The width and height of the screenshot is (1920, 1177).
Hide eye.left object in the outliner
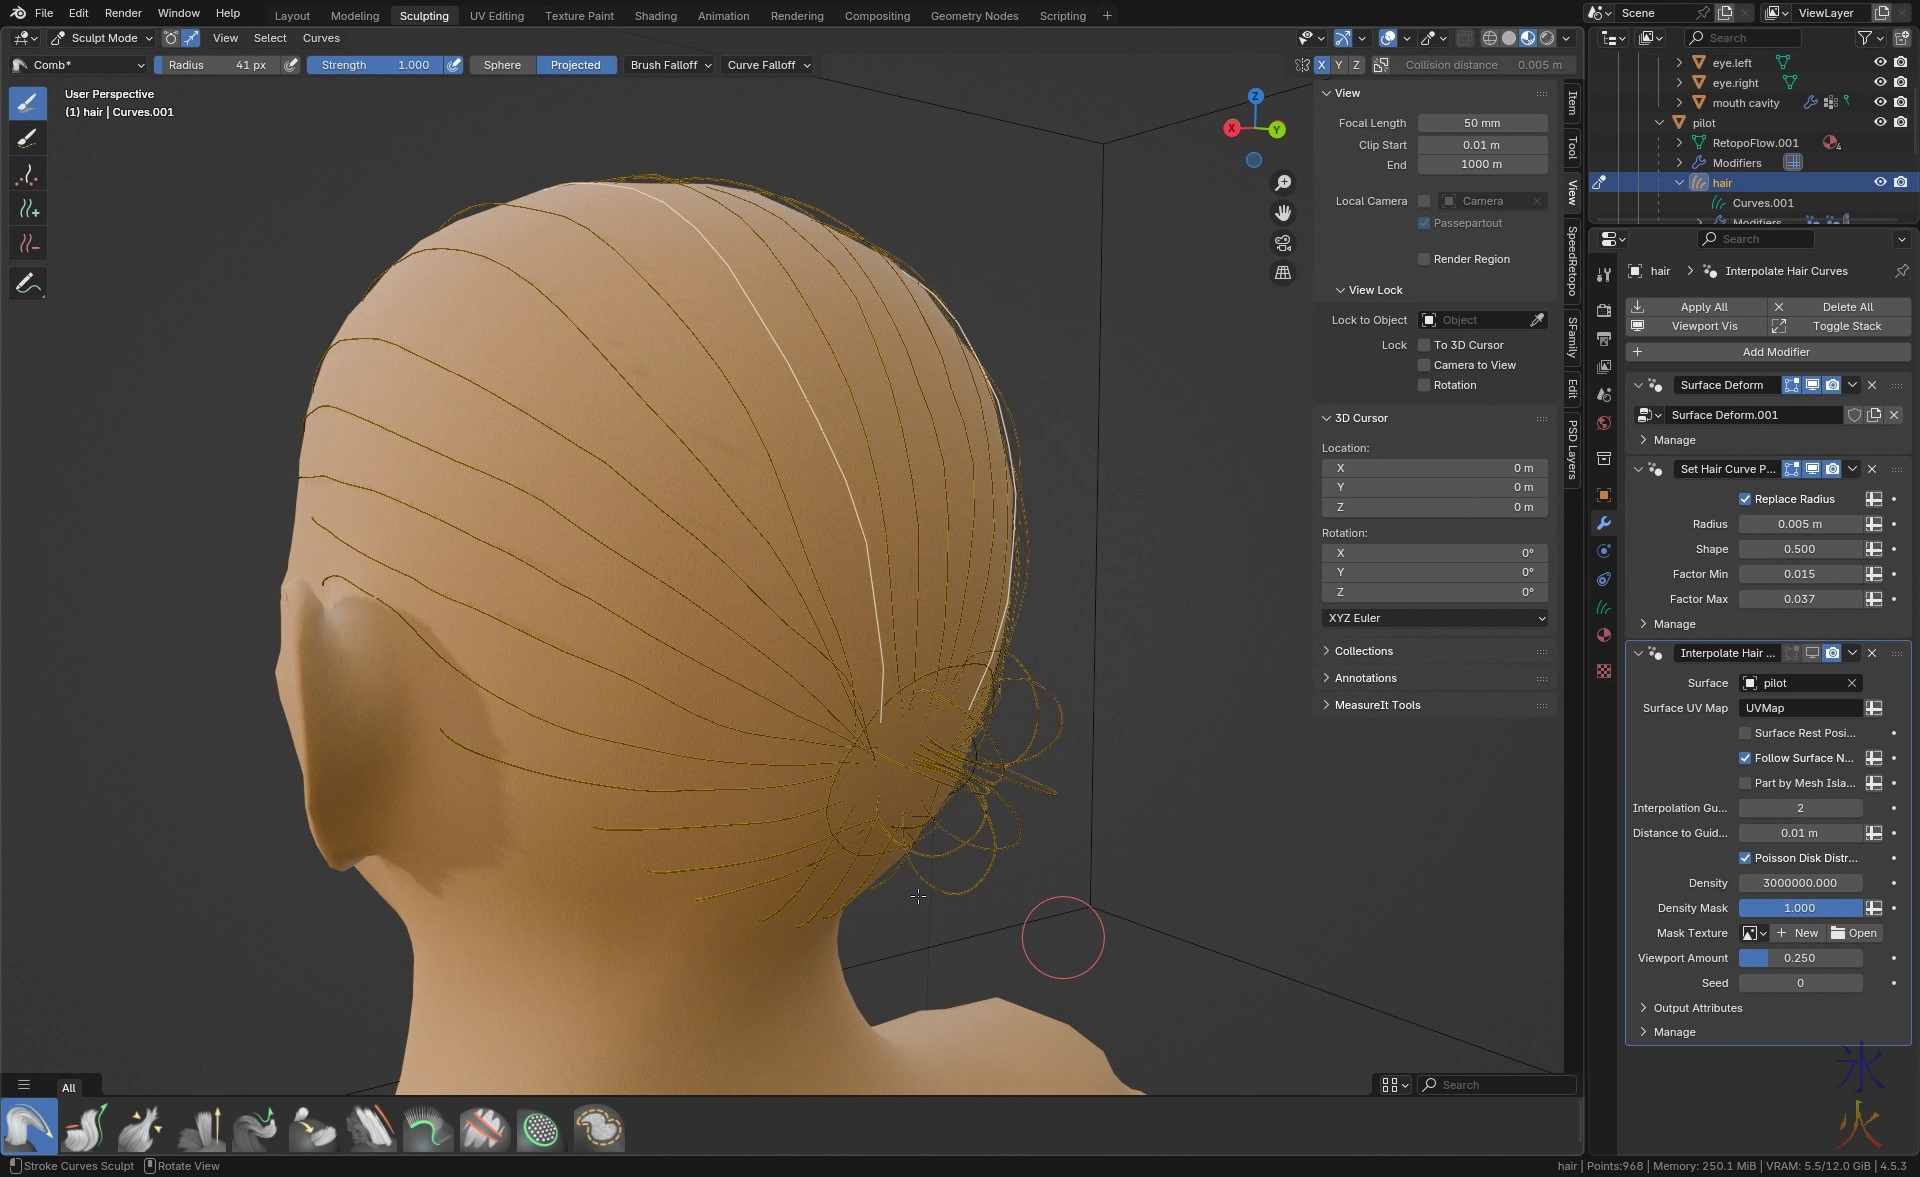[1880, 62]
